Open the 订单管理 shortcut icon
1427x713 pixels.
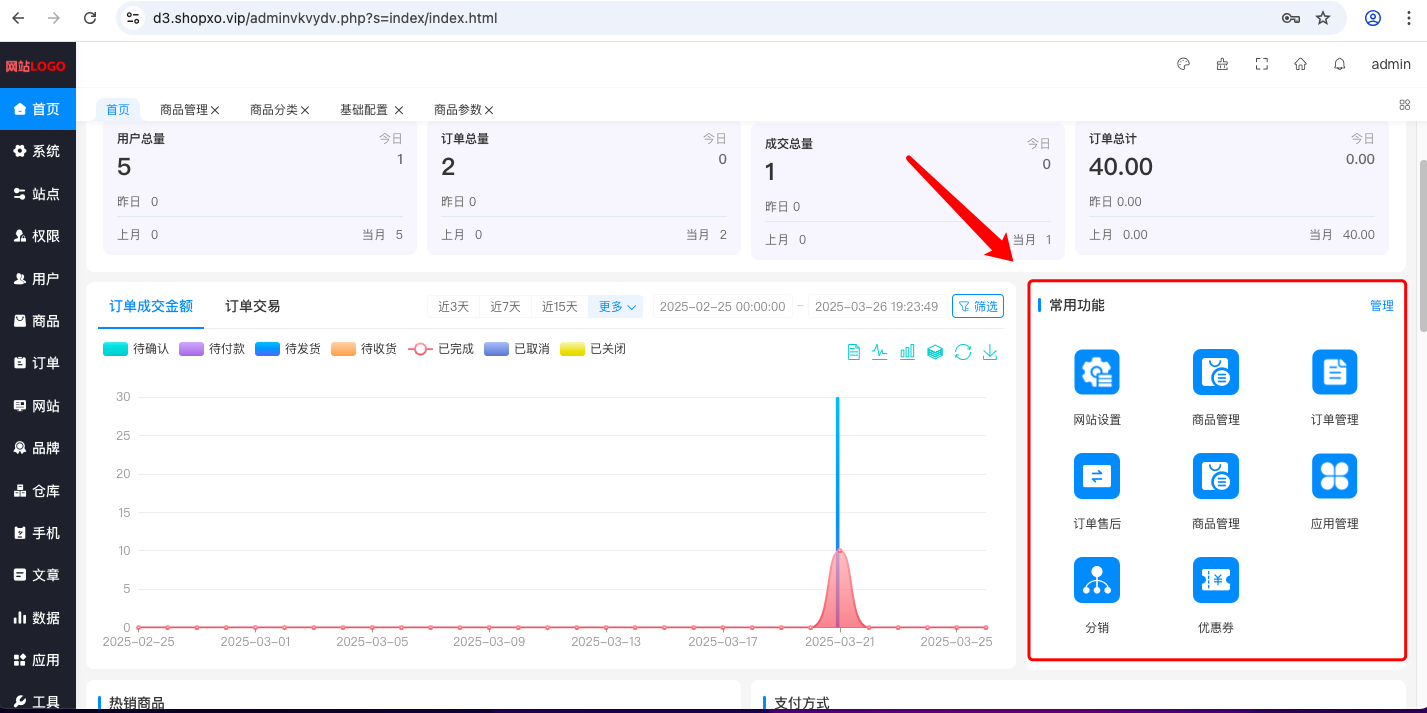(x=1335, y=372)
